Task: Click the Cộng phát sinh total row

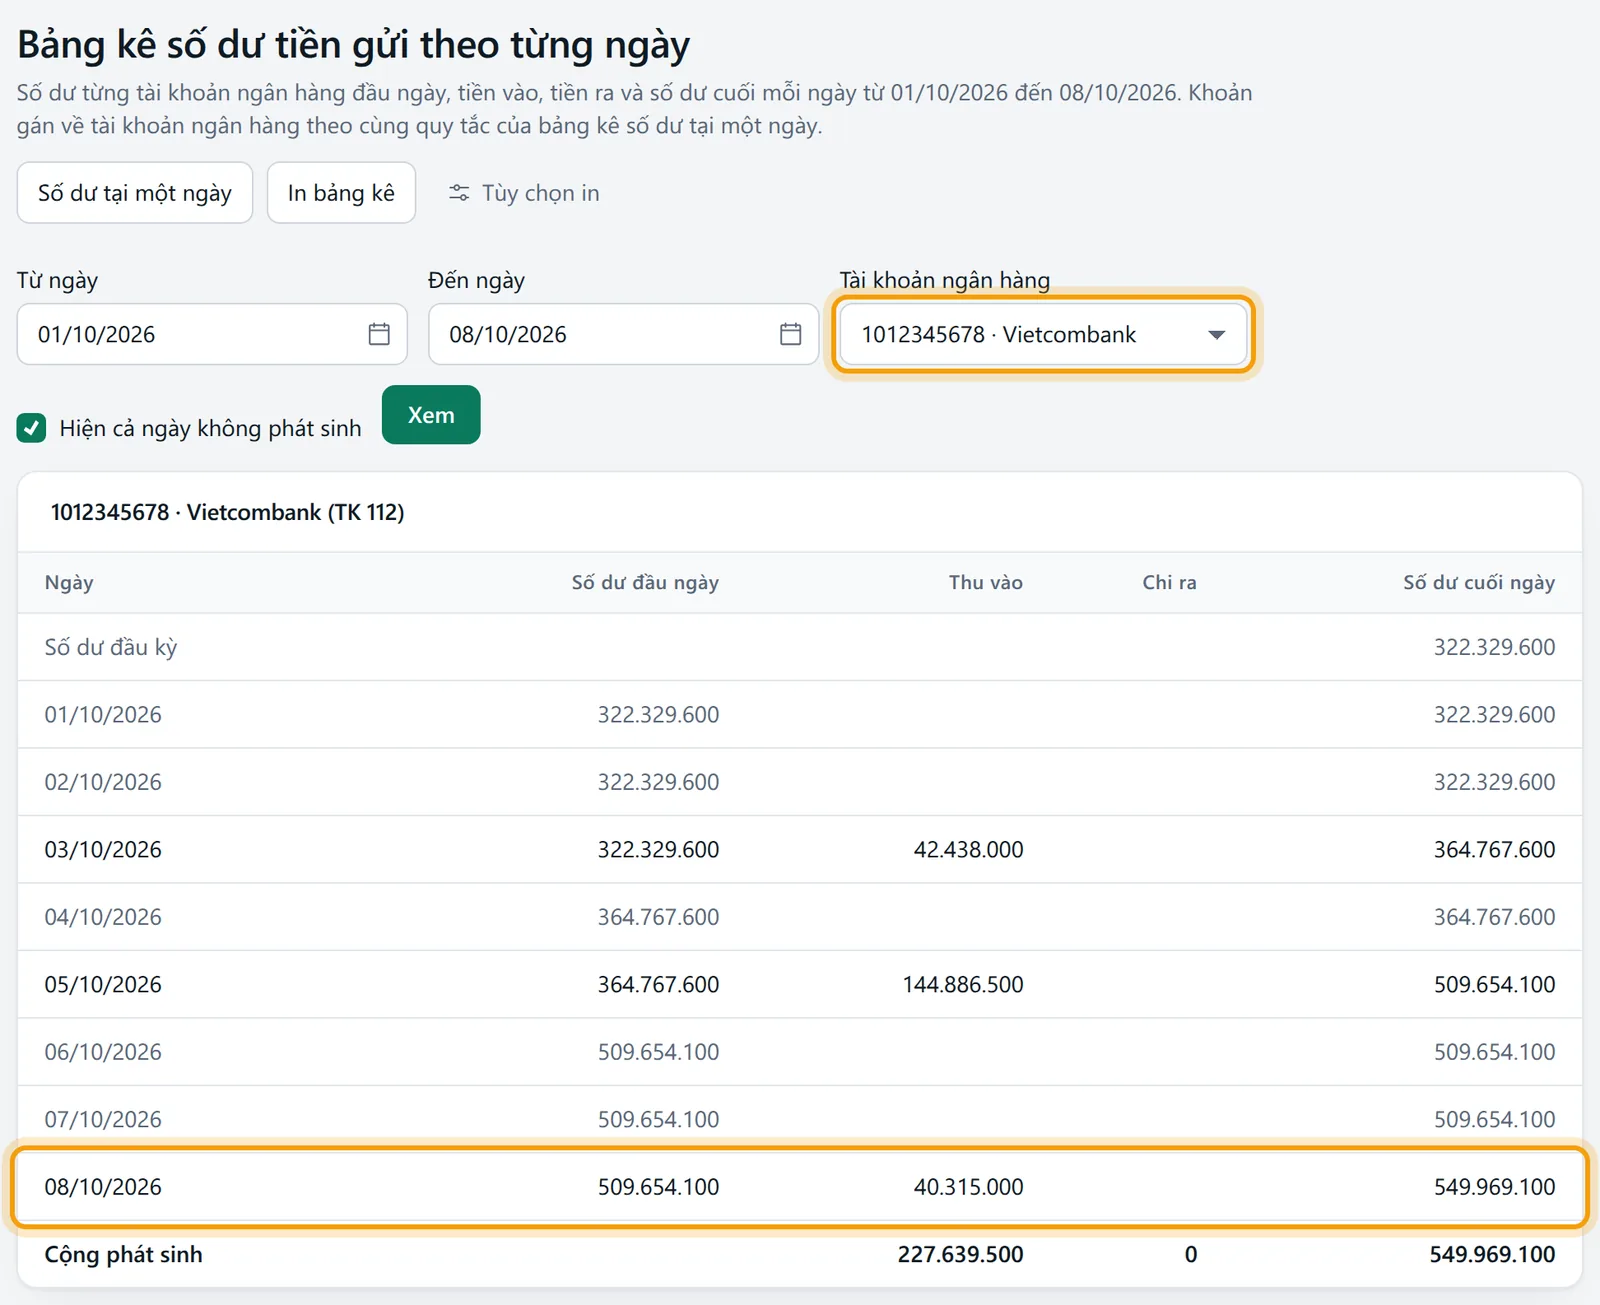Action: click(800, 1254)
